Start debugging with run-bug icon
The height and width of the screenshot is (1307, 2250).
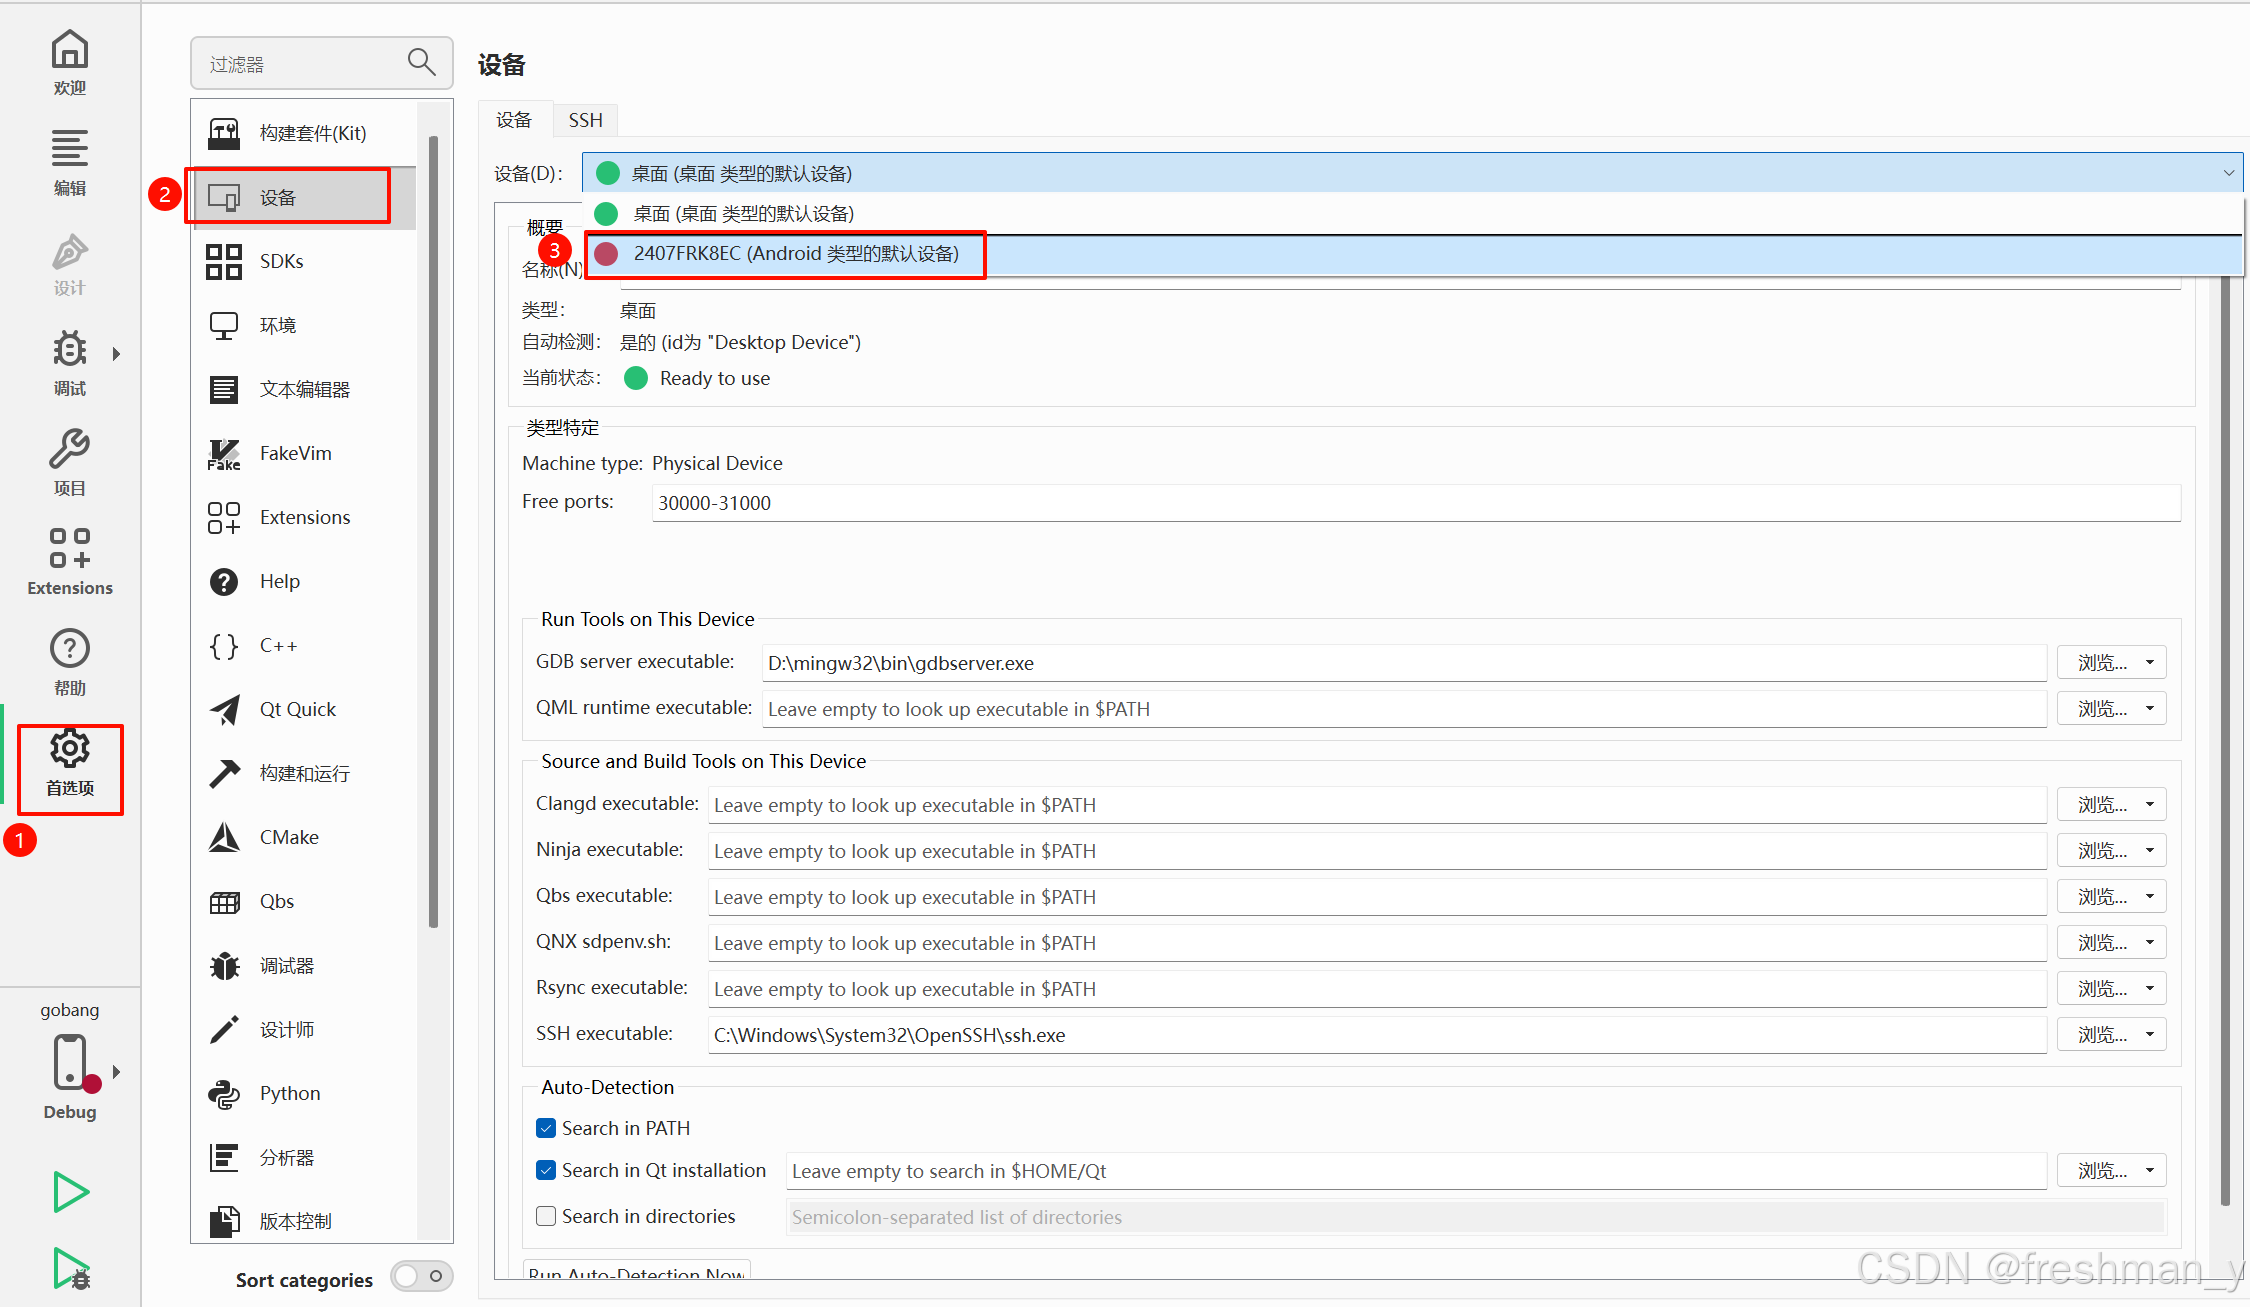(x=70, y=1269)
